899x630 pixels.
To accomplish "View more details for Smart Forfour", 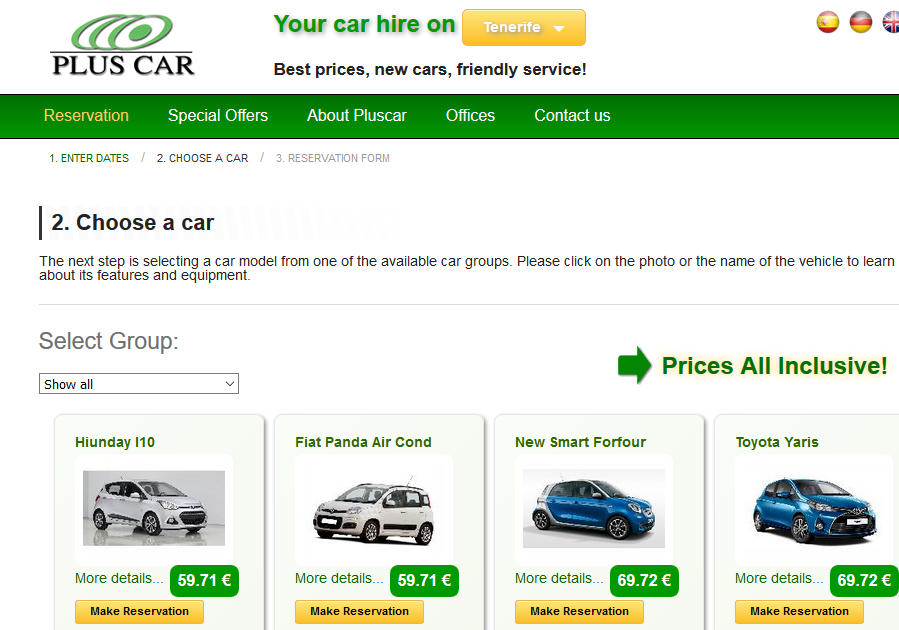I will click(x=559, y=578).
